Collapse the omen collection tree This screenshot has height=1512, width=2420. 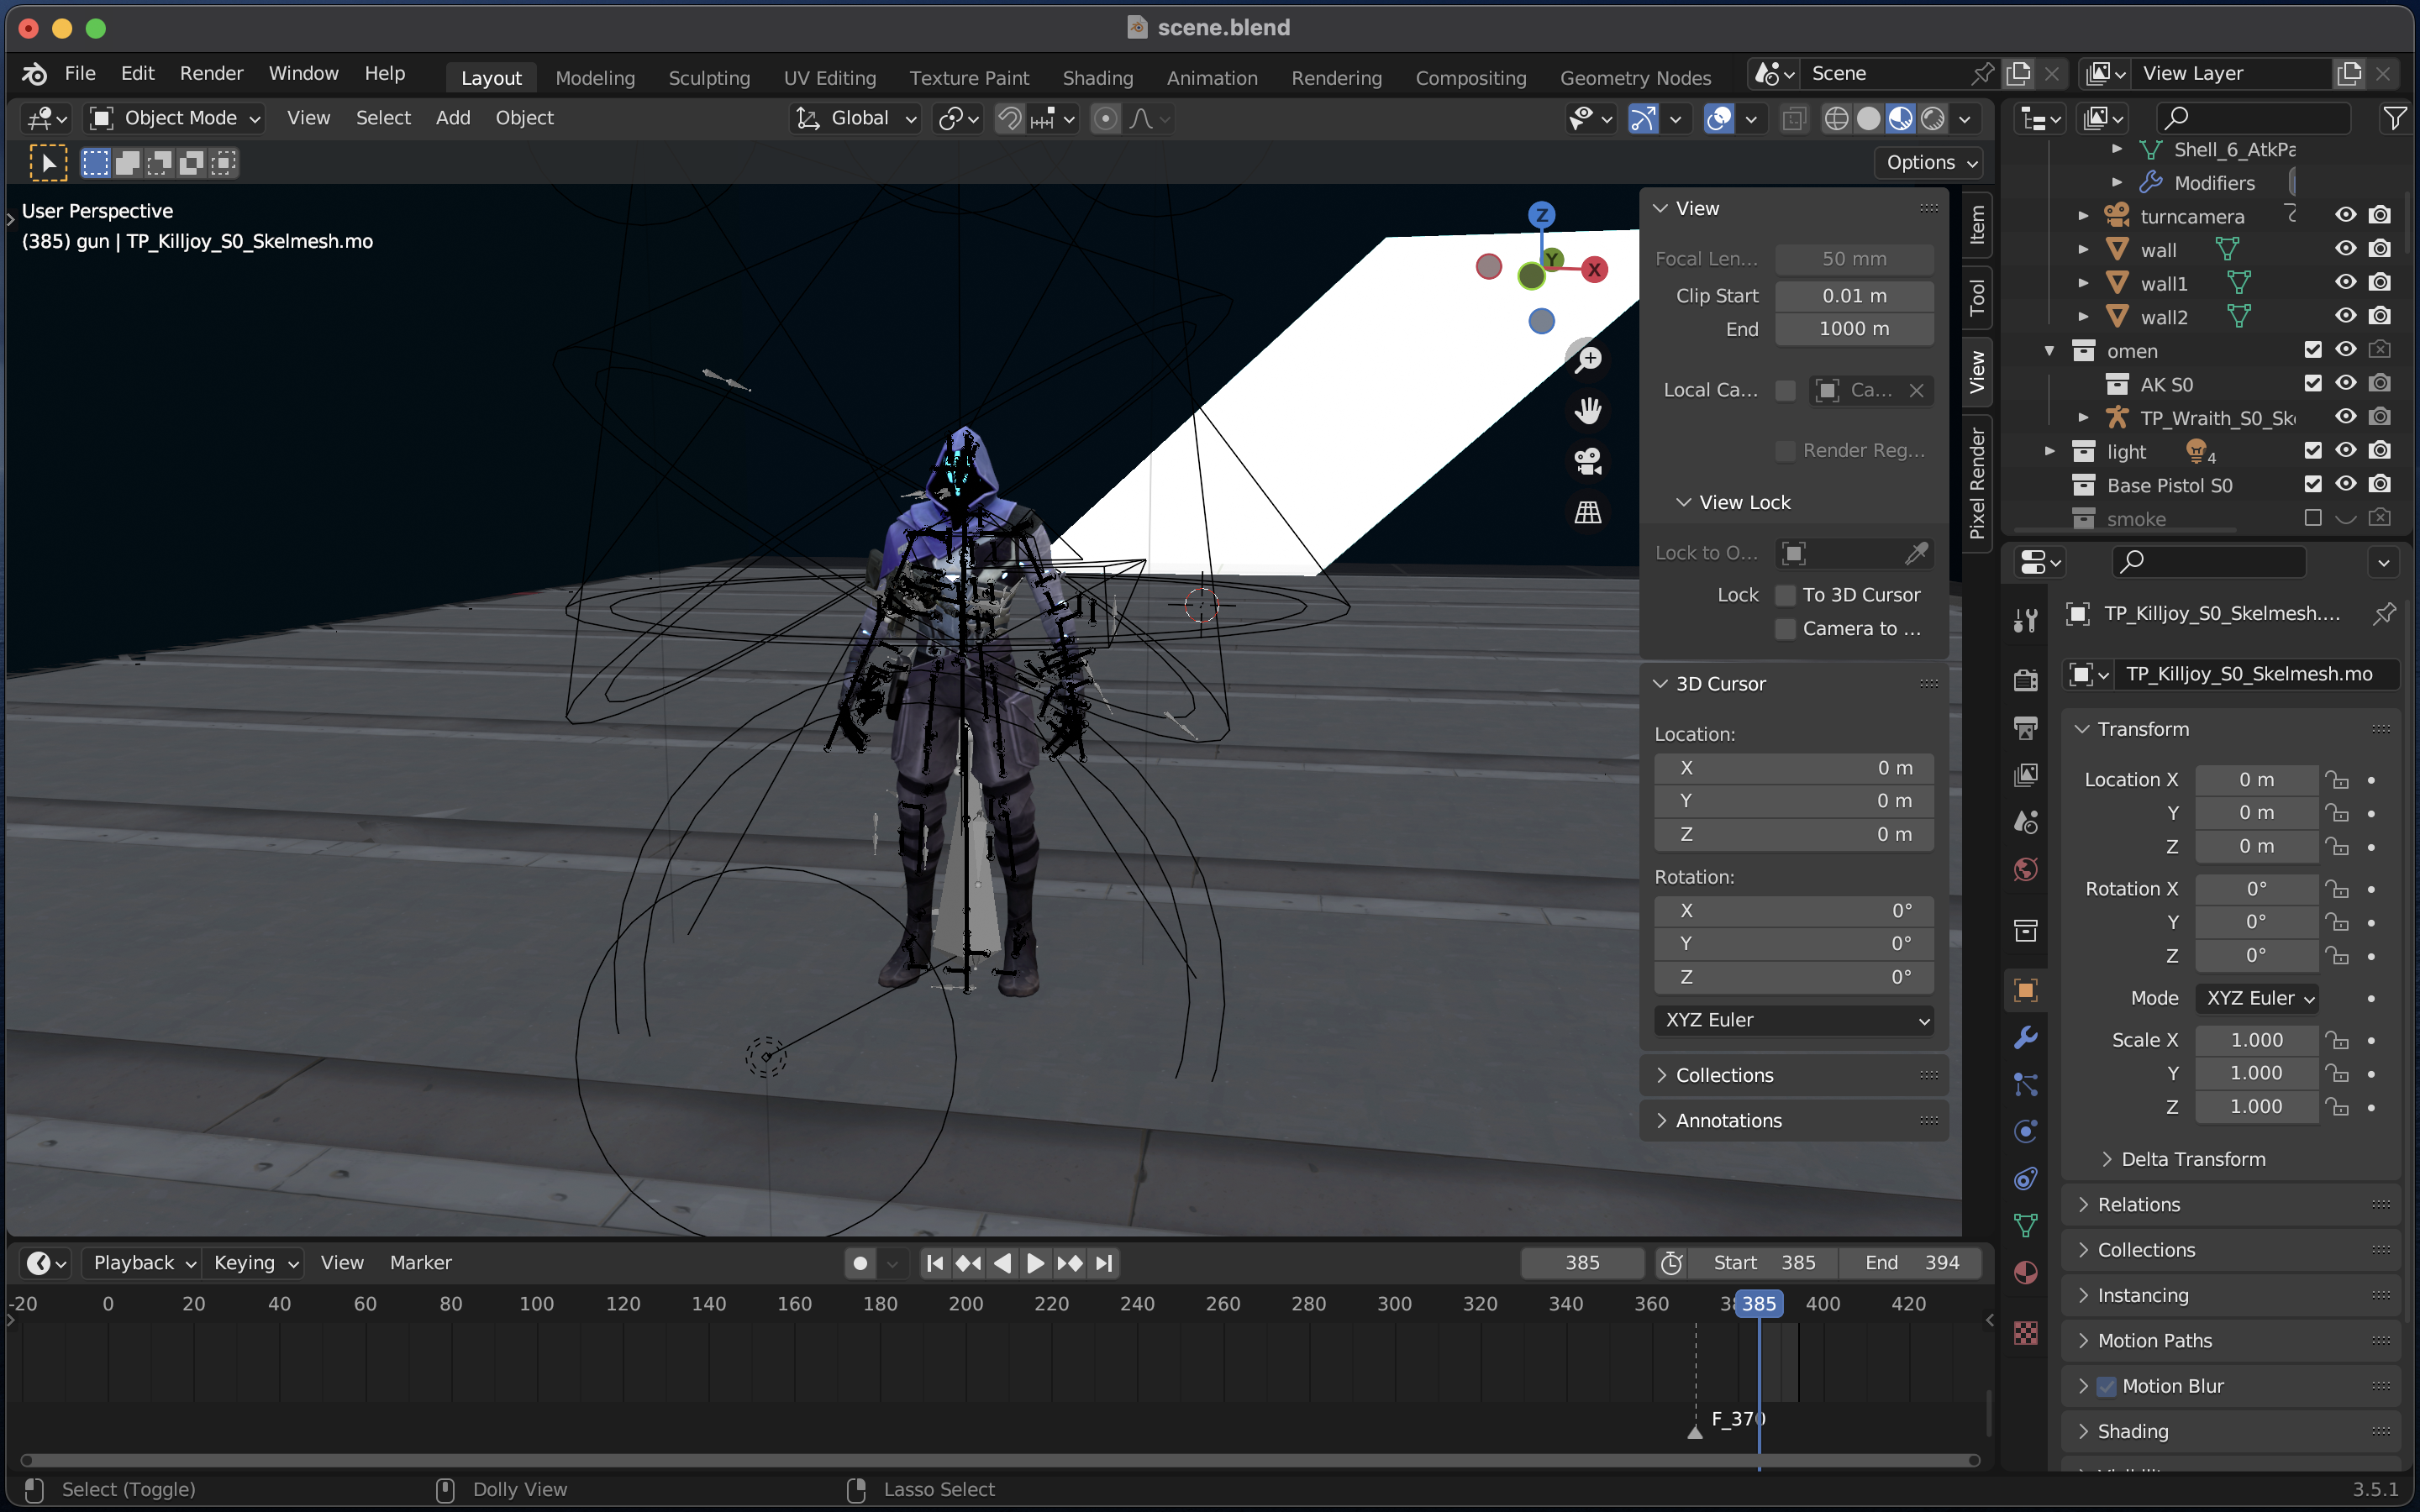click(2049, 351)
